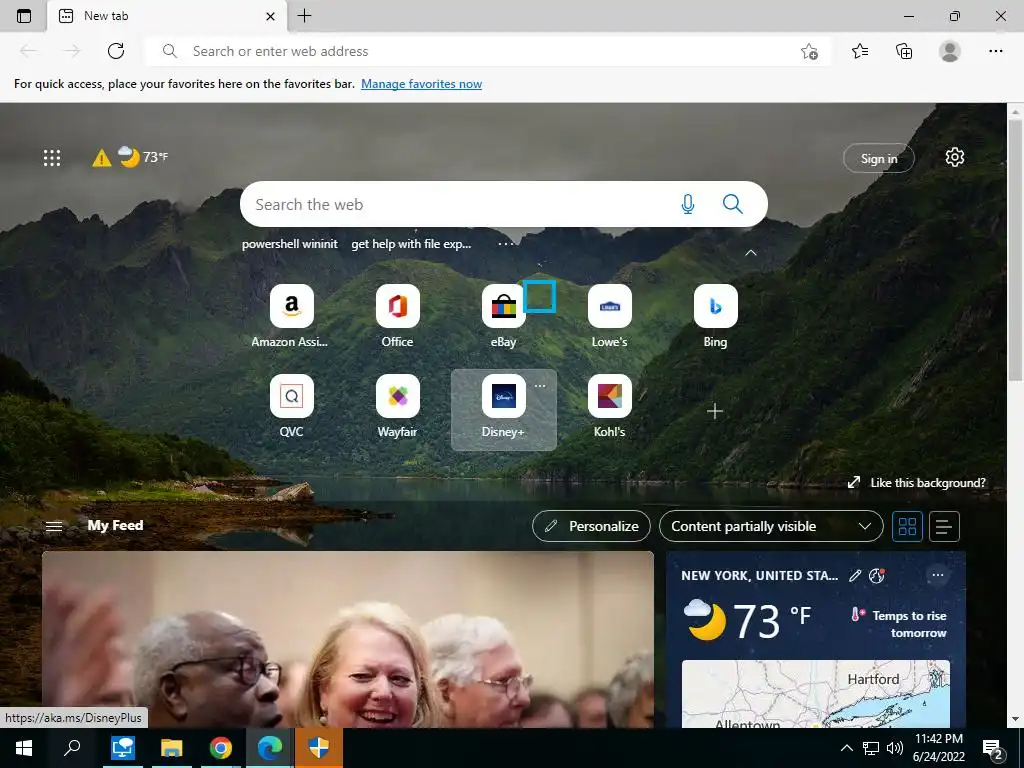Open more options for Disney+ tile

[x=540, y=386]
